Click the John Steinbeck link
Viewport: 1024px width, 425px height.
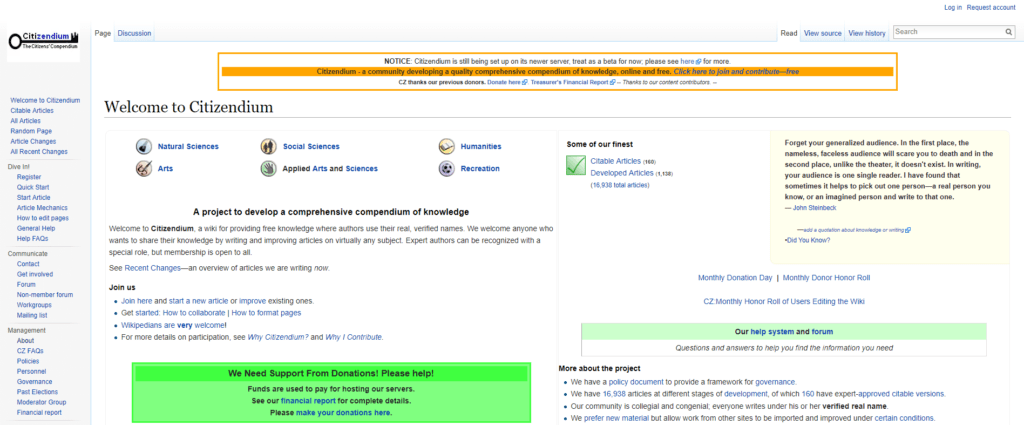coord(814,208)
